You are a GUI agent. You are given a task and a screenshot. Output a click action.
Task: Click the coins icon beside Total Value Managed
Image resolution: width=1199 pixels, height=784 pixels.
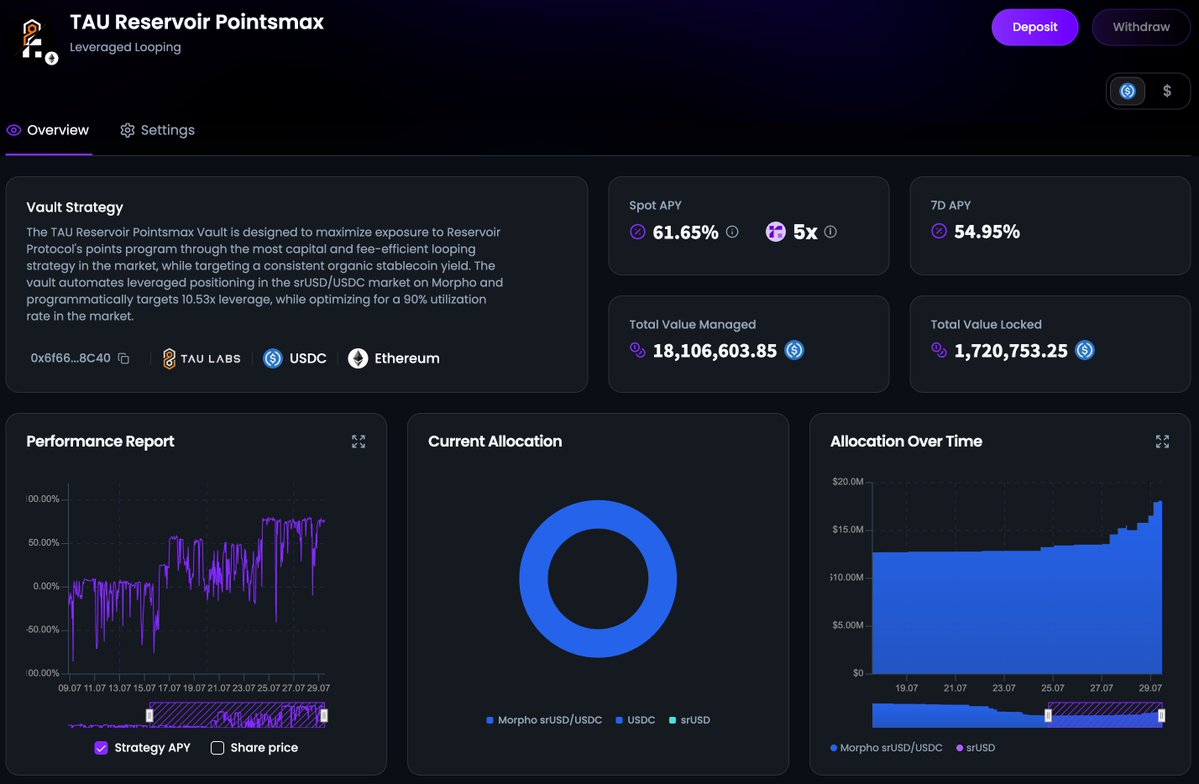click(638, 350)
